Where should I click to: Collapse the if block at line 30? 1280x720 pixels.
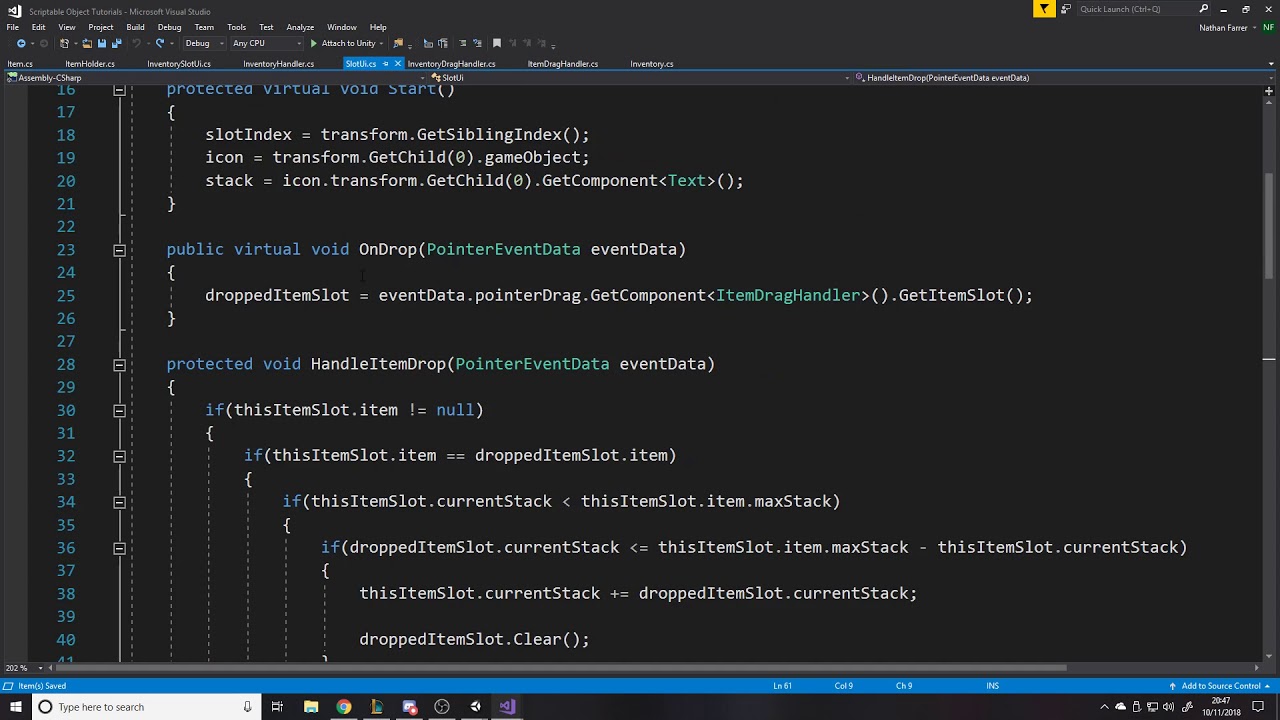(x=119, y=411)
